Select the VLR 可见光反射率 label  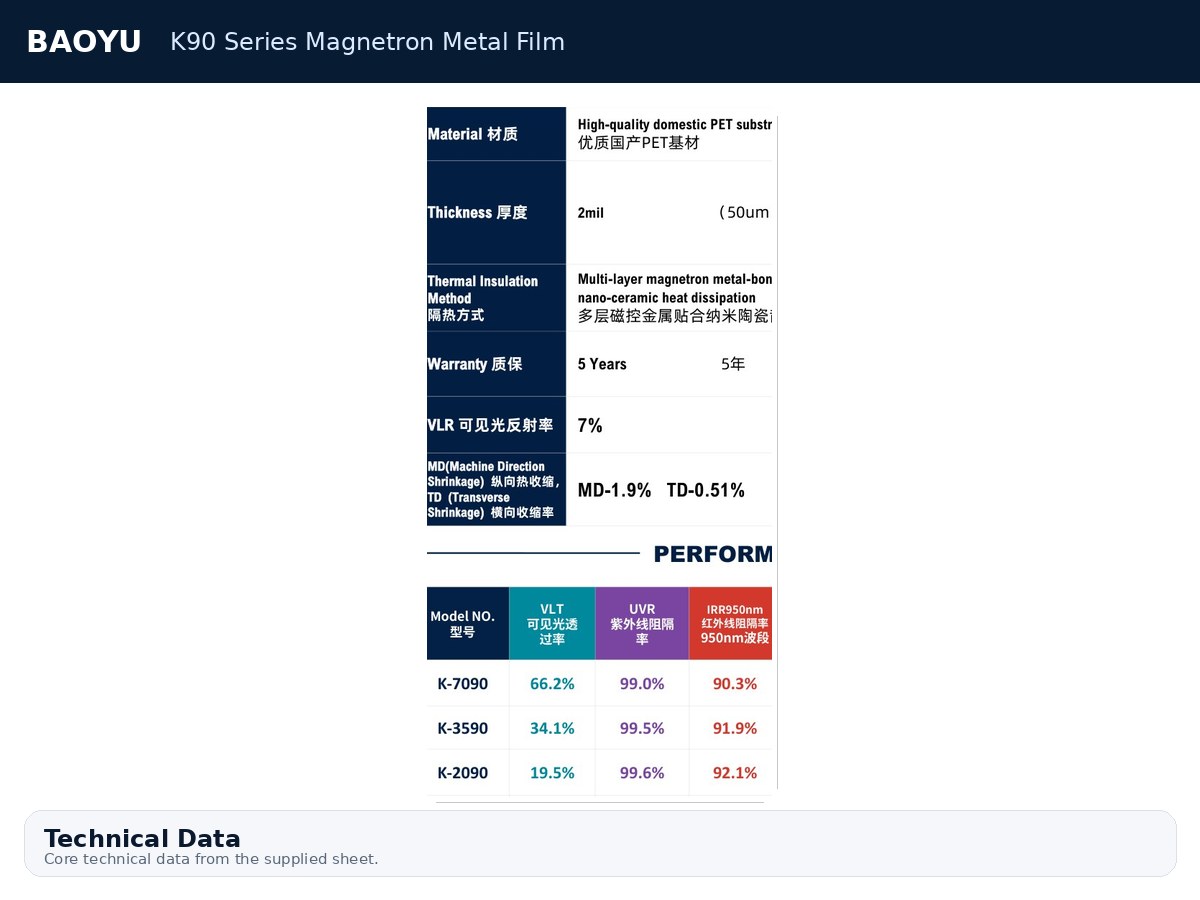[x=490, y=425]
